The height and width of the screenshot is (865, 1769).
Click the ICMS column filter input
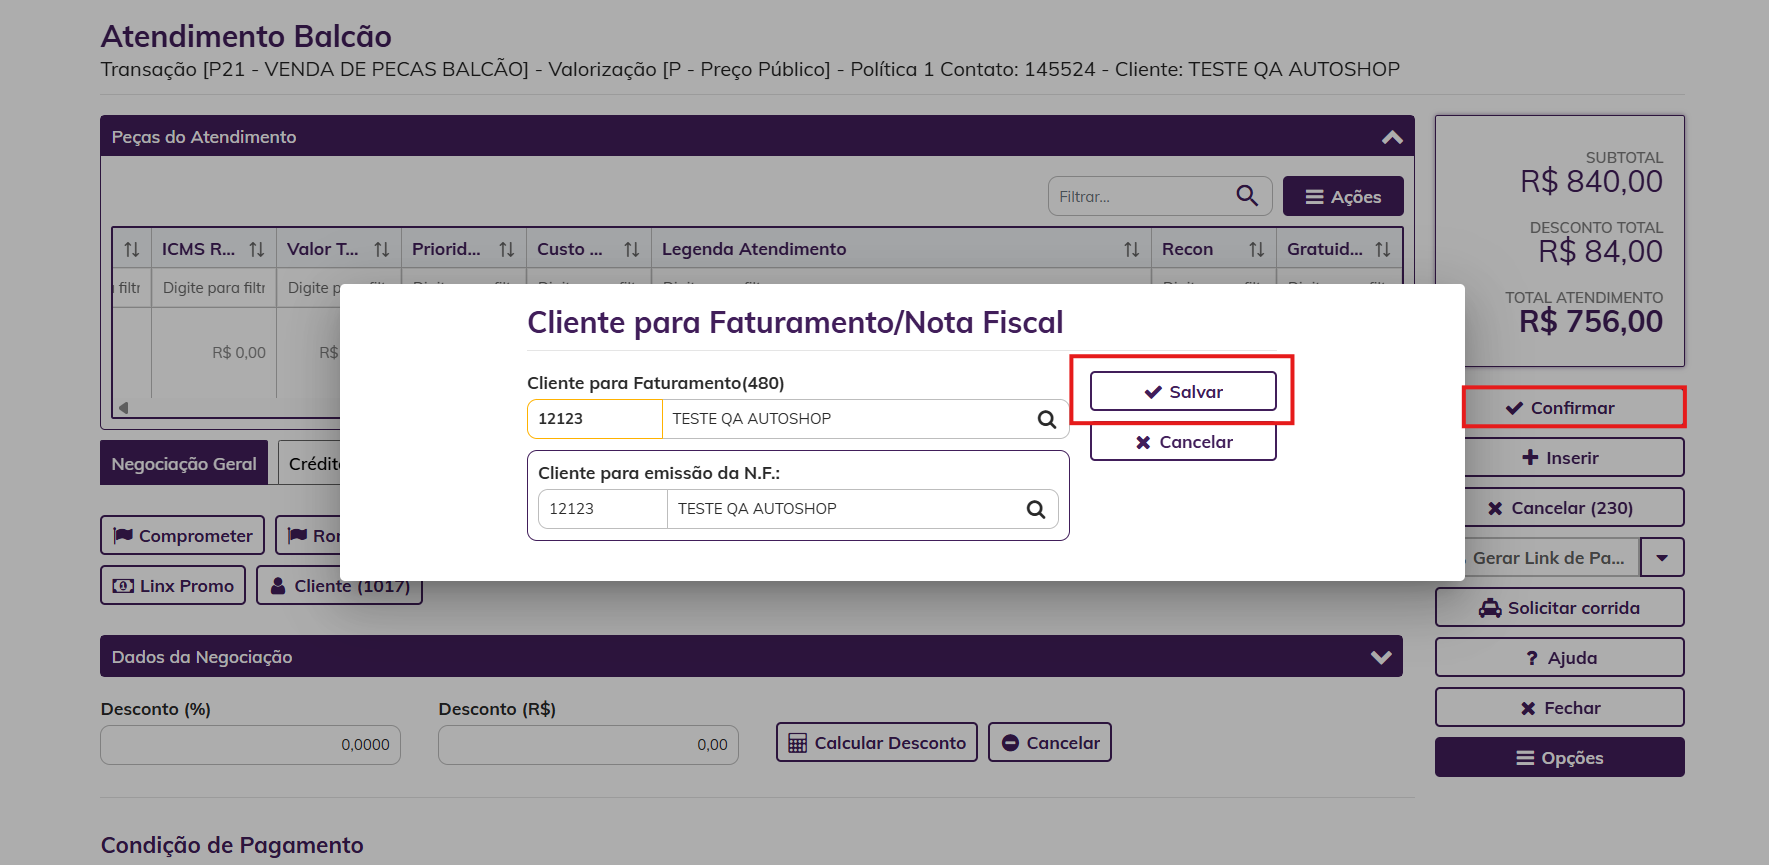[214, 288]
